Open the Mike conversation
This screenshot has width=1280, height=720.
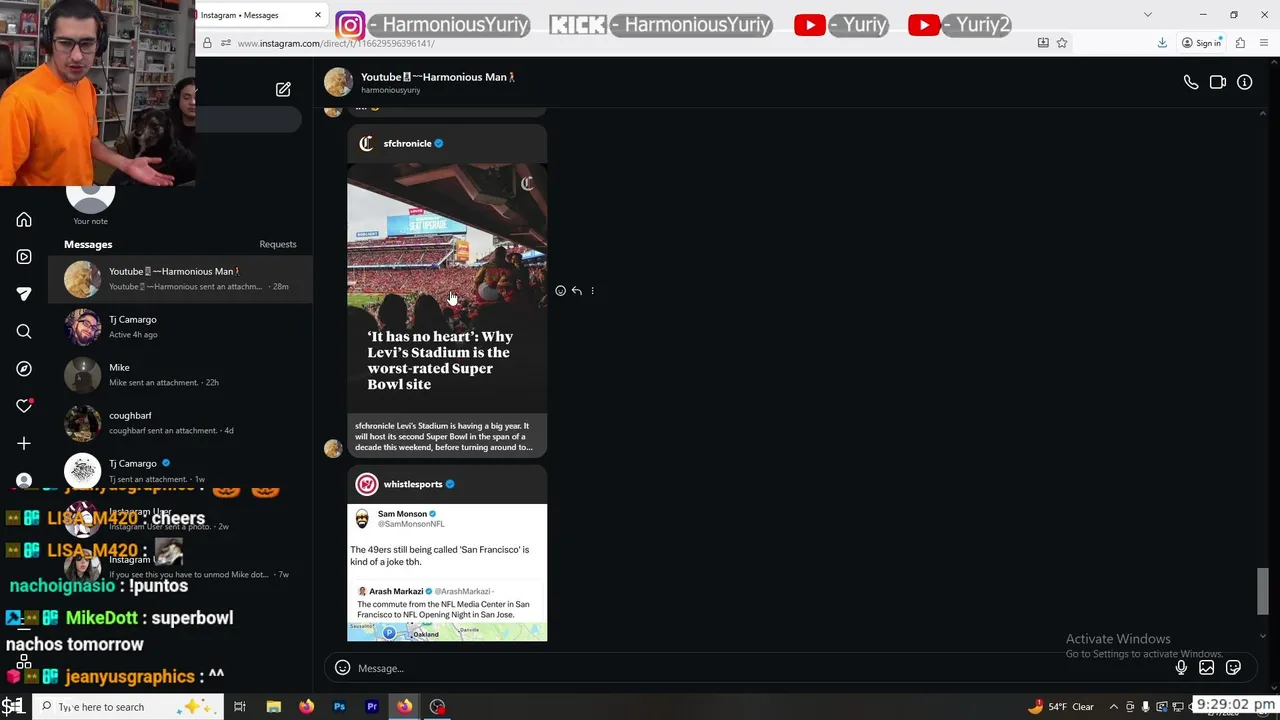coord(180,375)
